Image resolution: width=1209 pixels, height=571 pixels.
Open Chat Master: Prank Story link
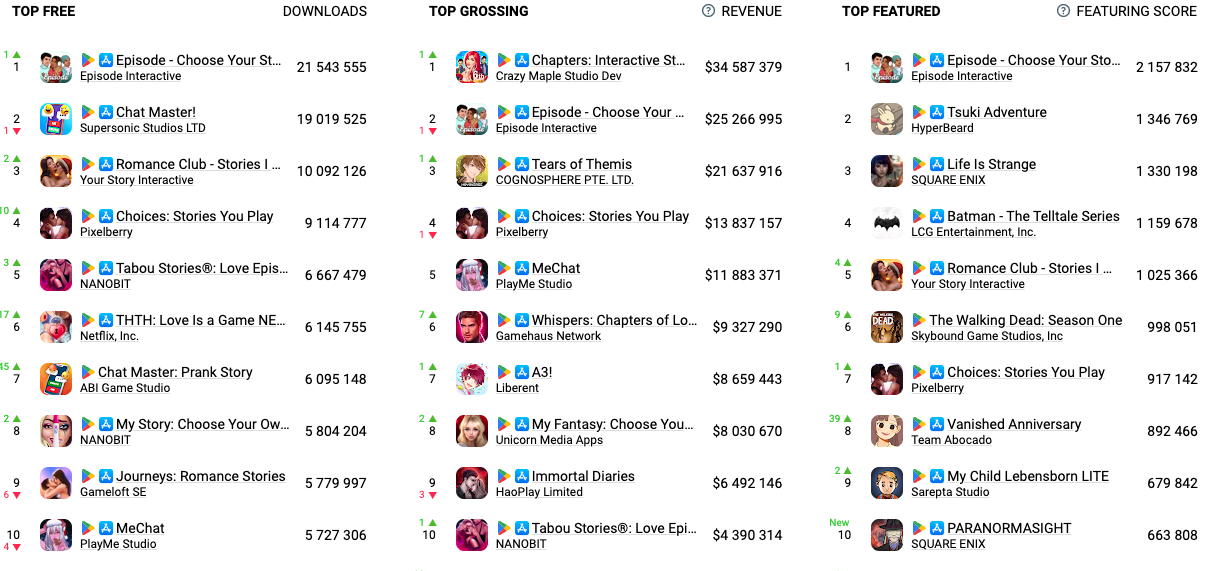175,372
